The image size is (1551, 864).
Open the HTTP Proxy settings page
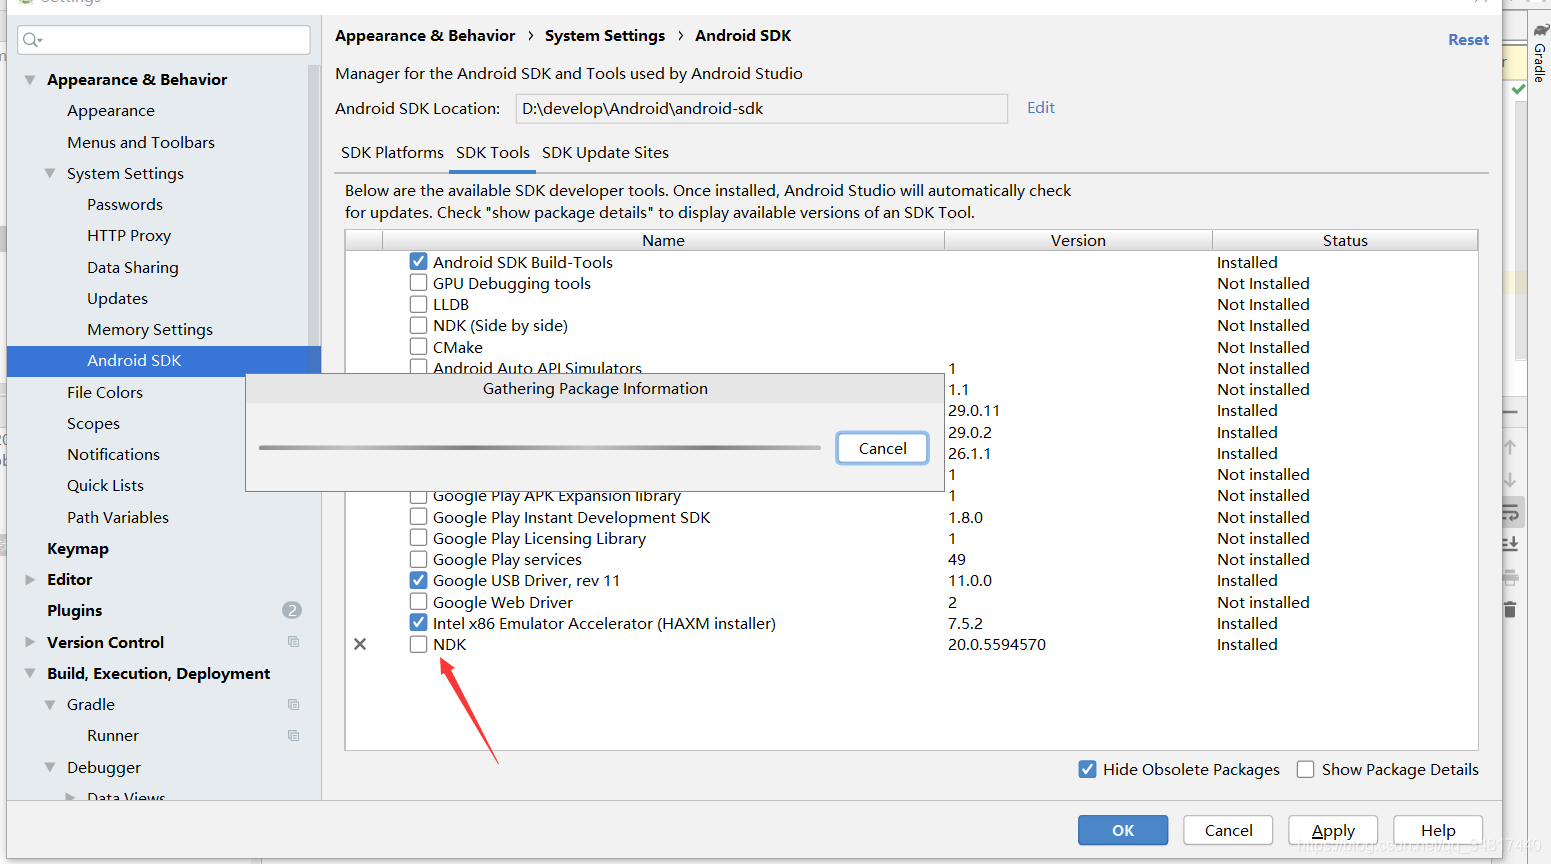coord(129,236)
